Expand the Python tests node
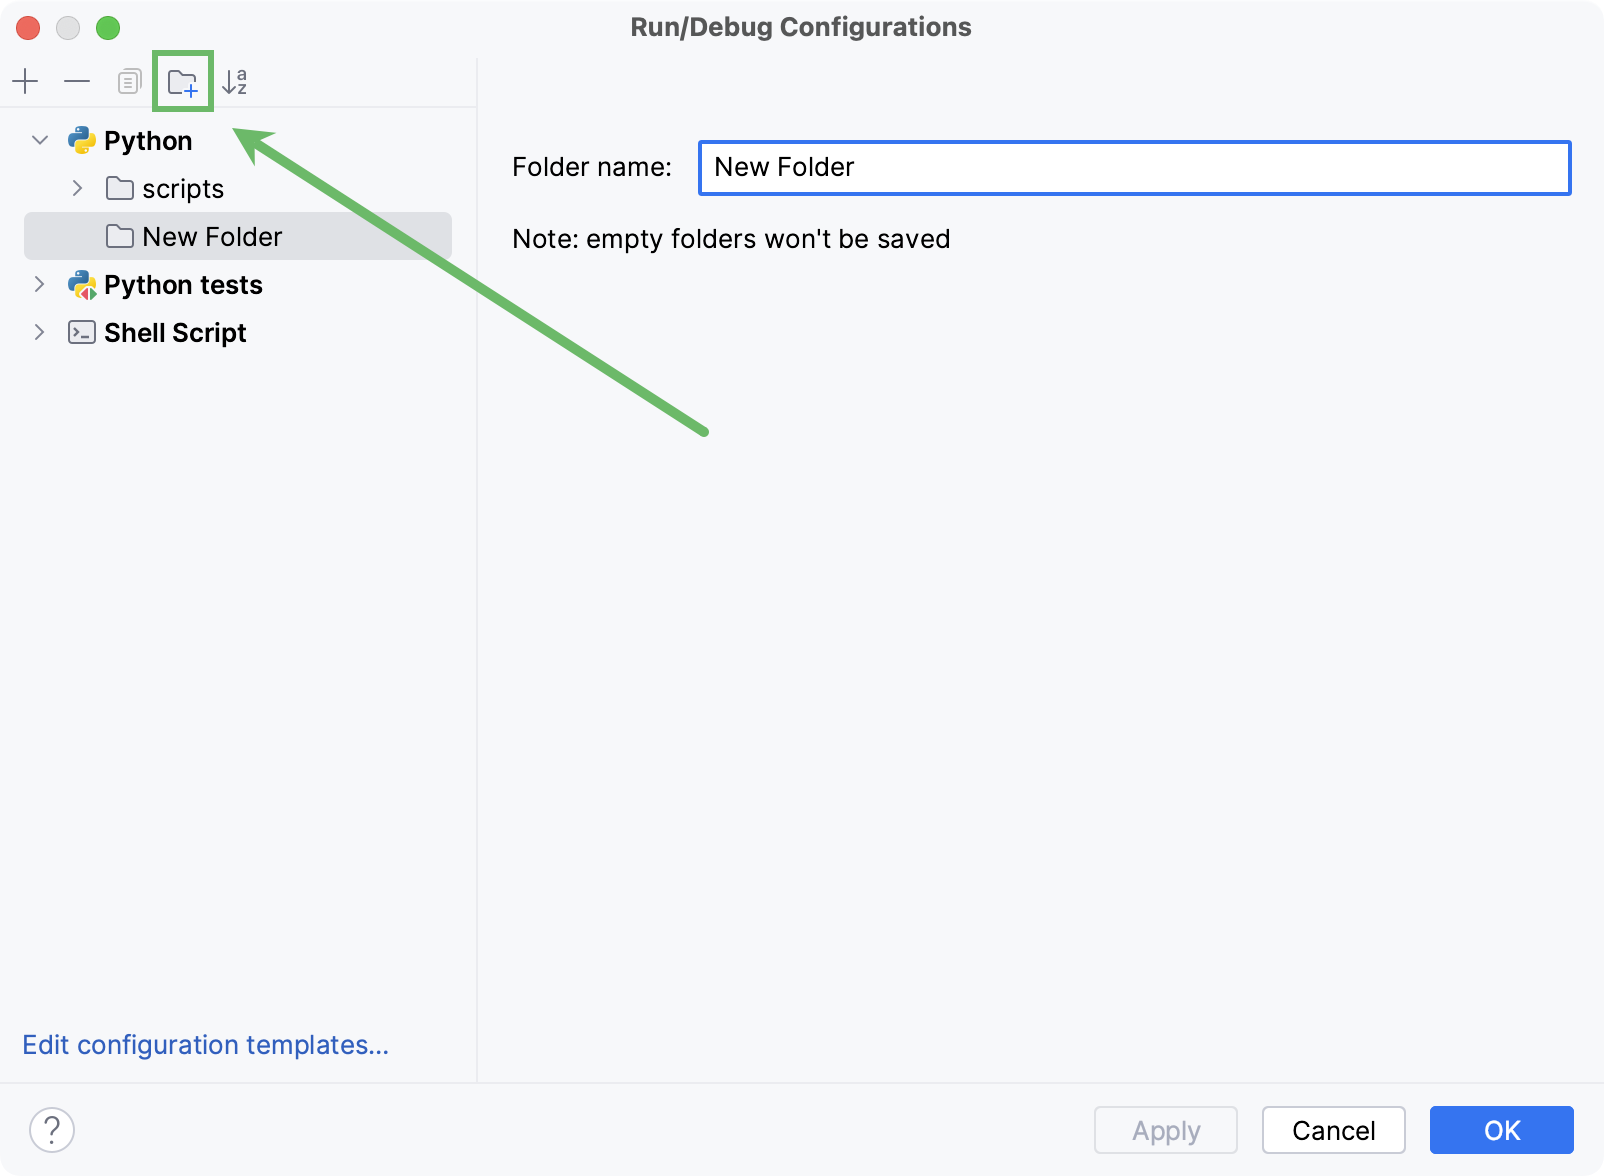This screenshot has height=1176, width=1604. 39,285
